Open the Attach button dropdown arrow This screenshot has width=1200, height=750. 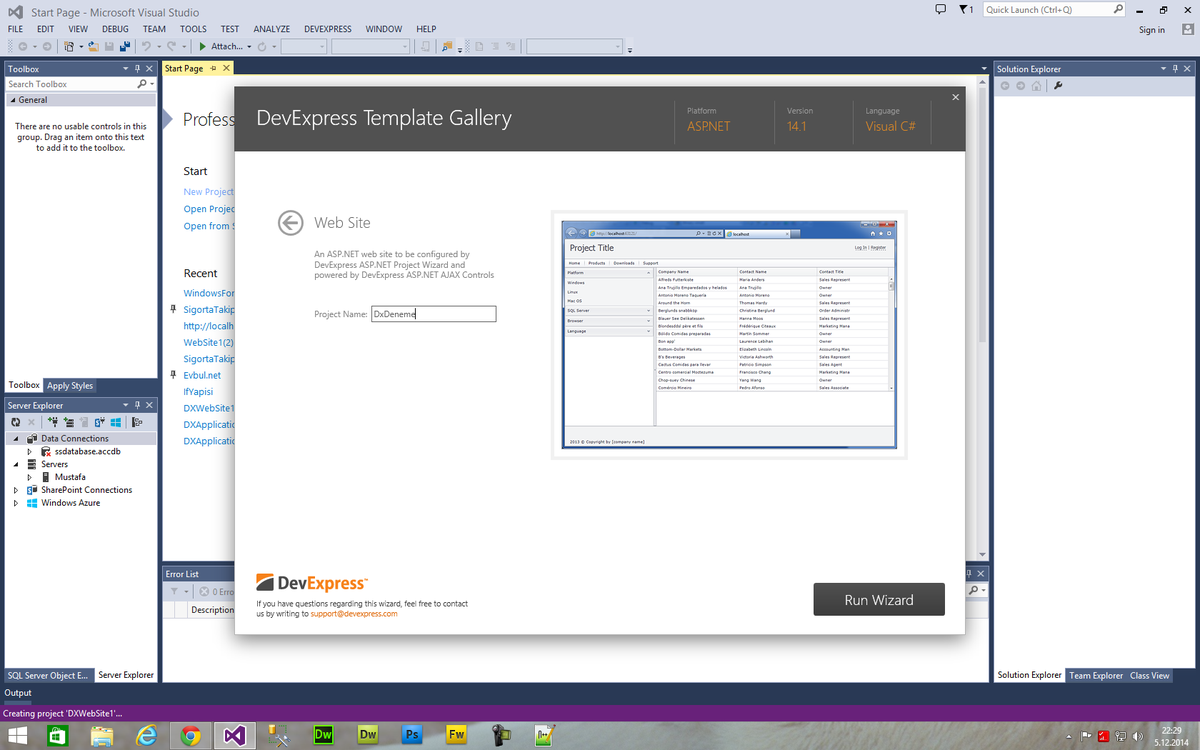pyautogui.click(x=249, y=46)
